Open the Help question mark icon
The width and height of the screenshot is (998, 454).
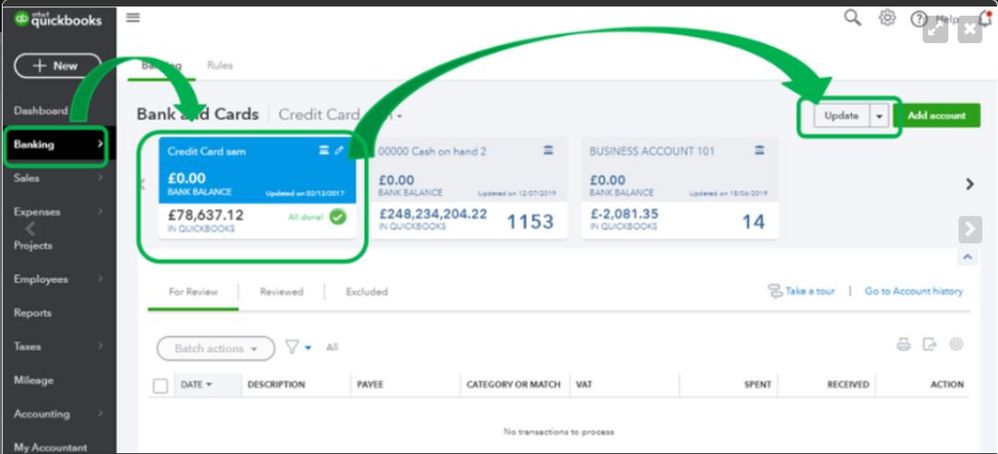[918, 19]
